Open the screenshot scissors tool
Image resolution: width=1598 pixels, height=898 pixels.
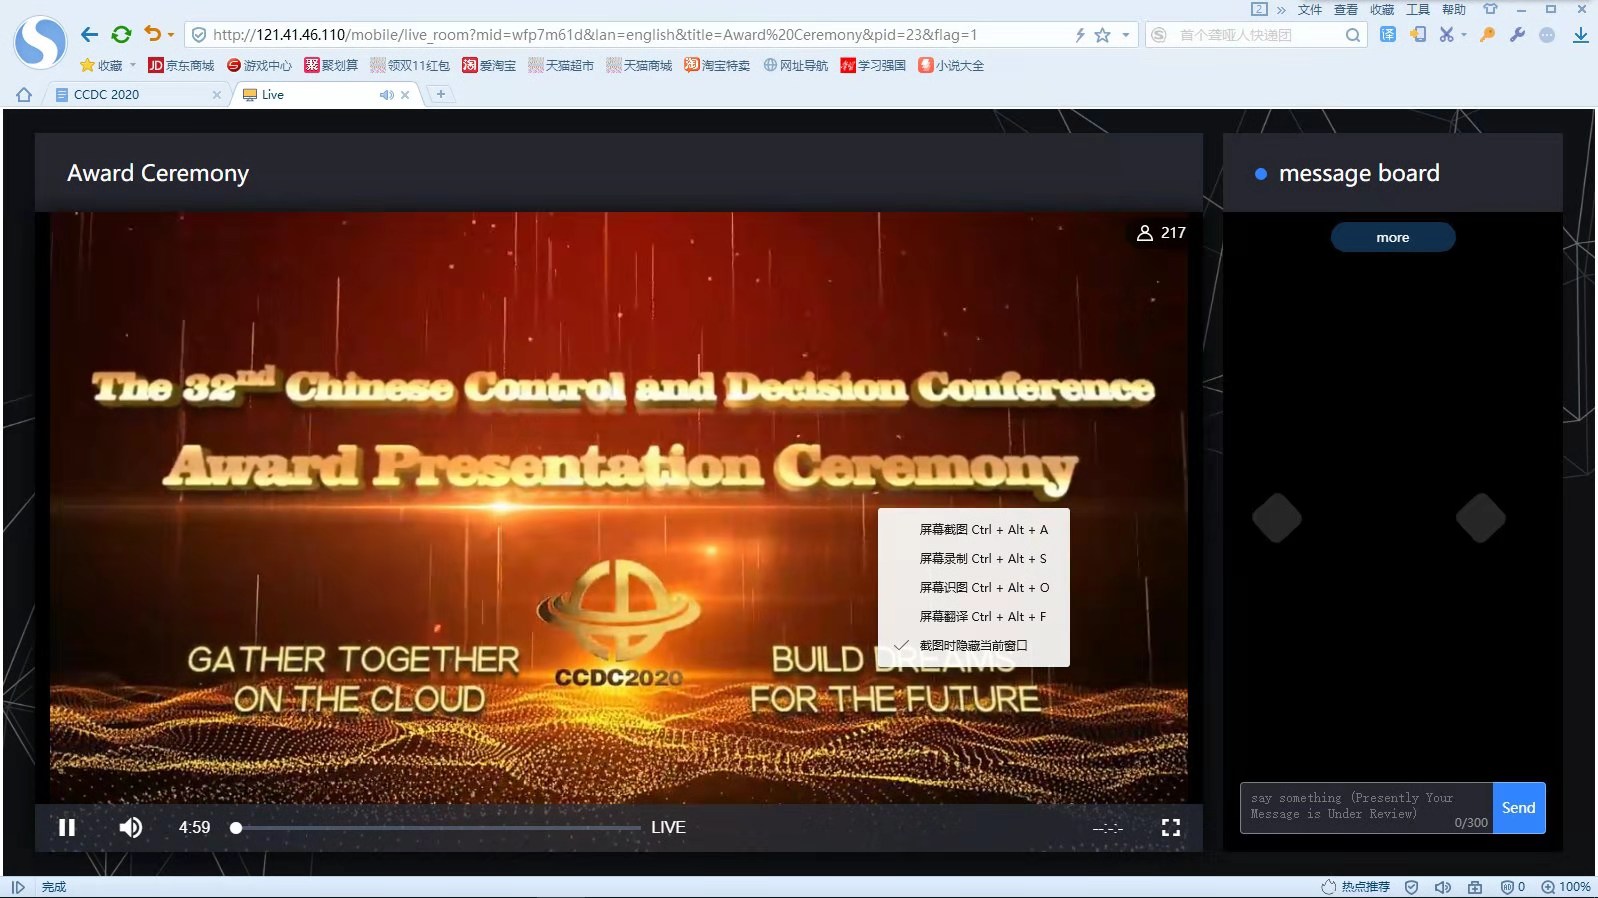(x=1445, y=35)
